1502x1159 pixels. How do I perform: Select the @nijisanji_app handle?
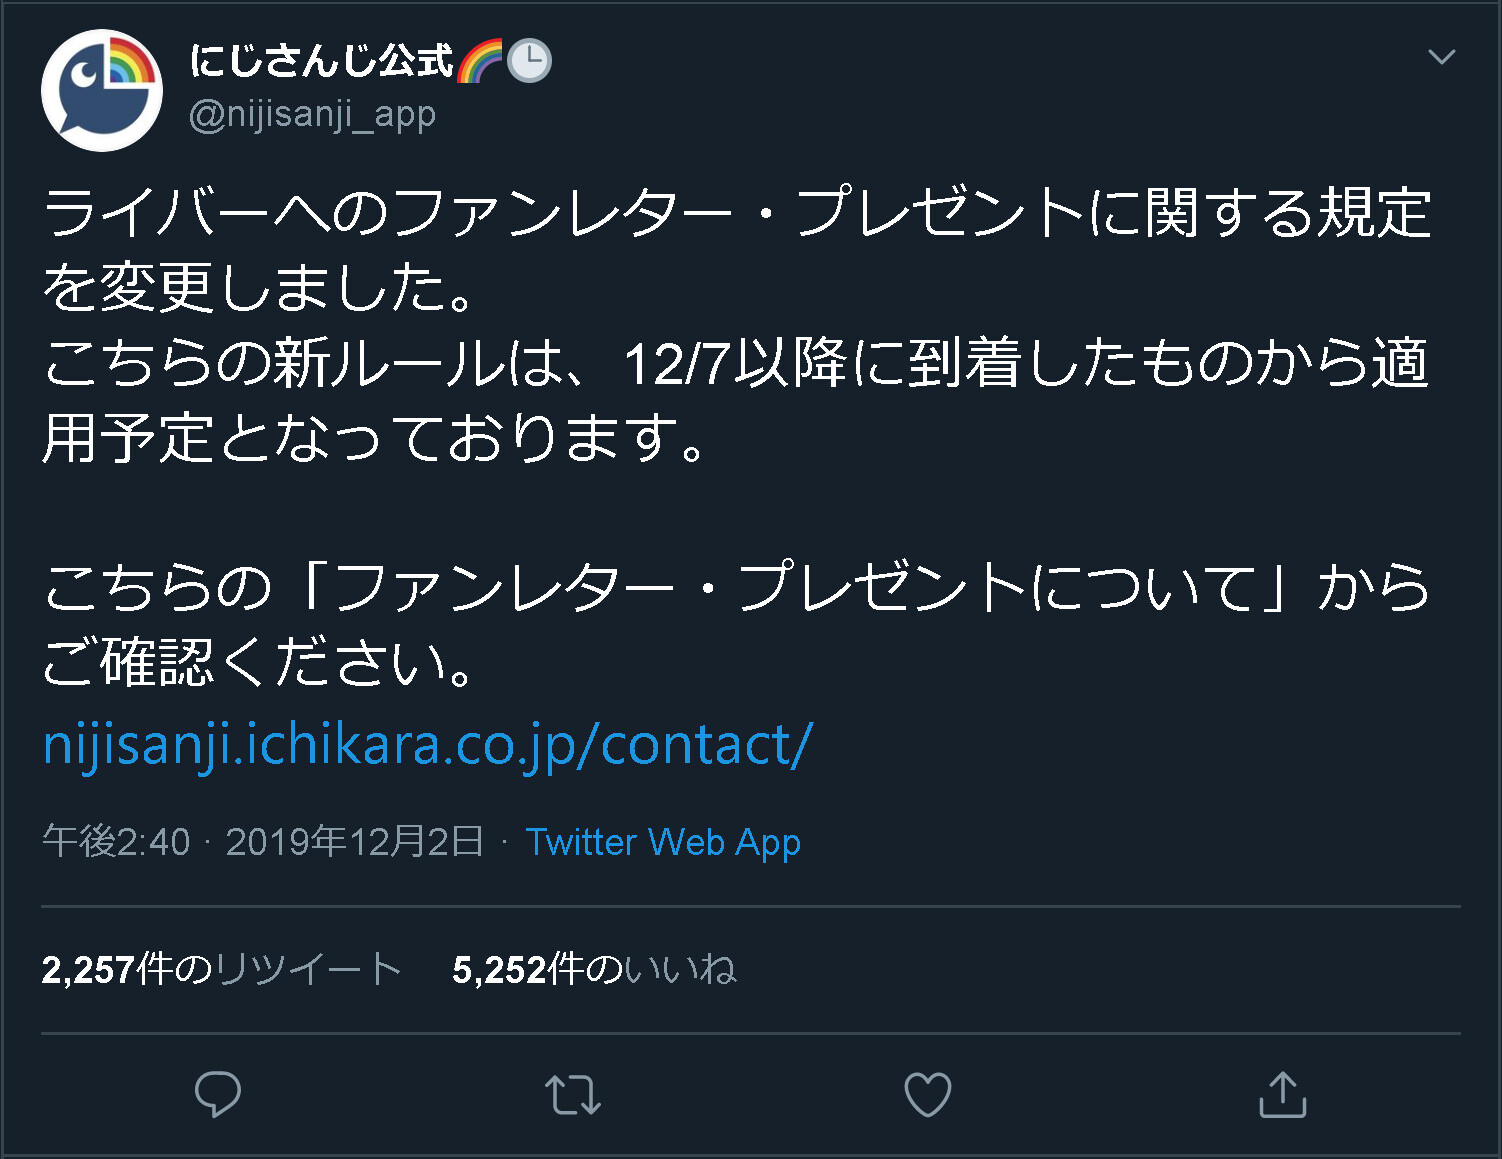[312, 113]
